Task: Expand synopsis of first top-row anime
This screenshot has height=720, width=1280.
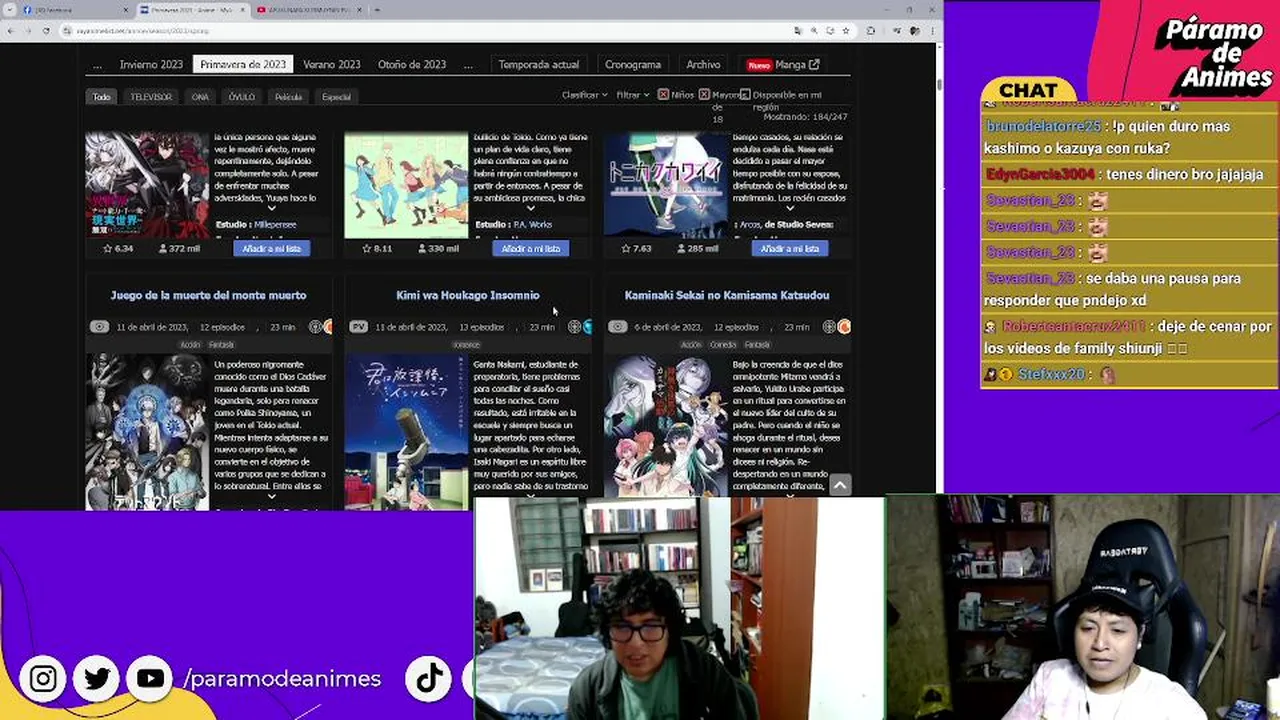Action: coord(271,210)
